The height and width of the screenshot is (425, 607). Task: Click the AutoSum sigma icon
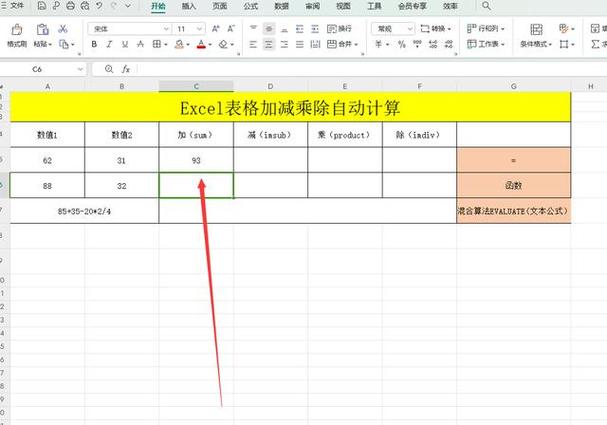pos(595,44)
